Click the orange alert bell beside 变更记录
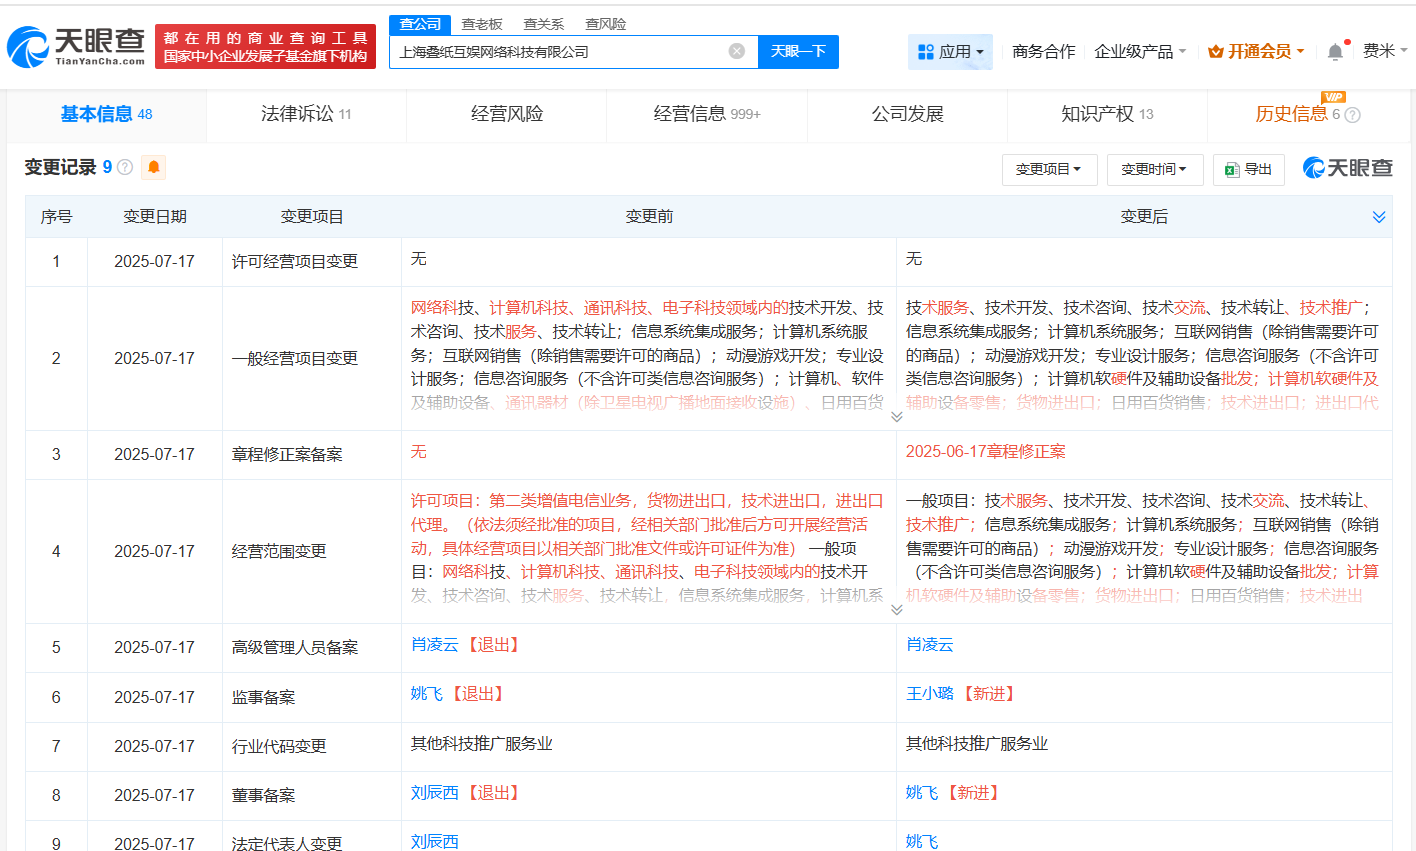This screenshot has height=851, width=1416. 154,167
